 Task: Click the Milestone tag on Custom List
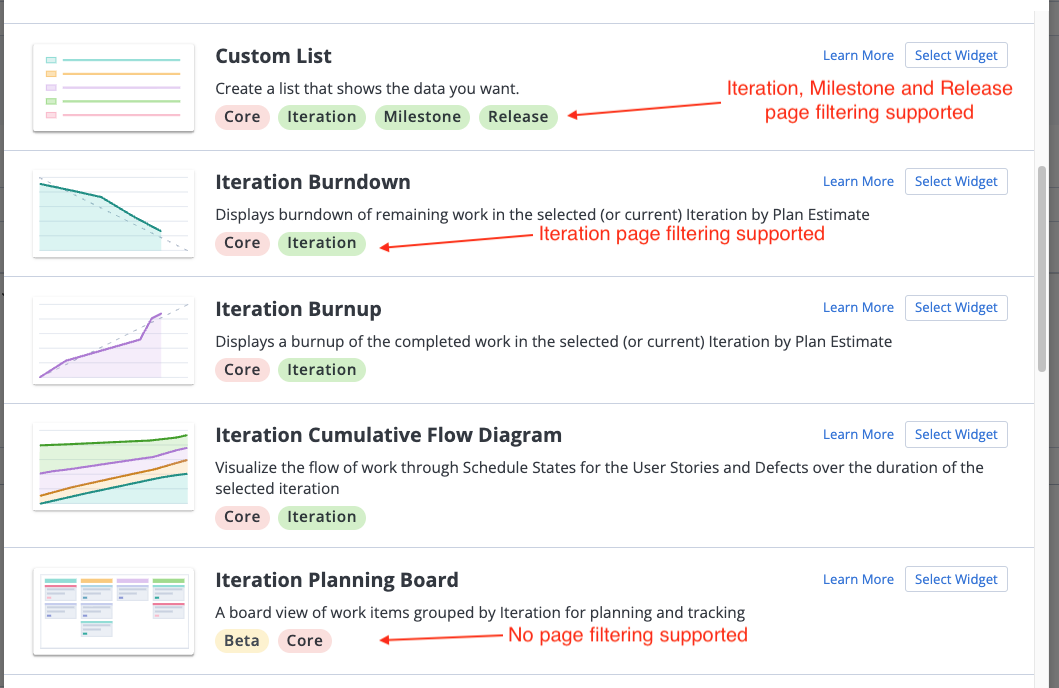pyautogui.click(x=422, y=117)
